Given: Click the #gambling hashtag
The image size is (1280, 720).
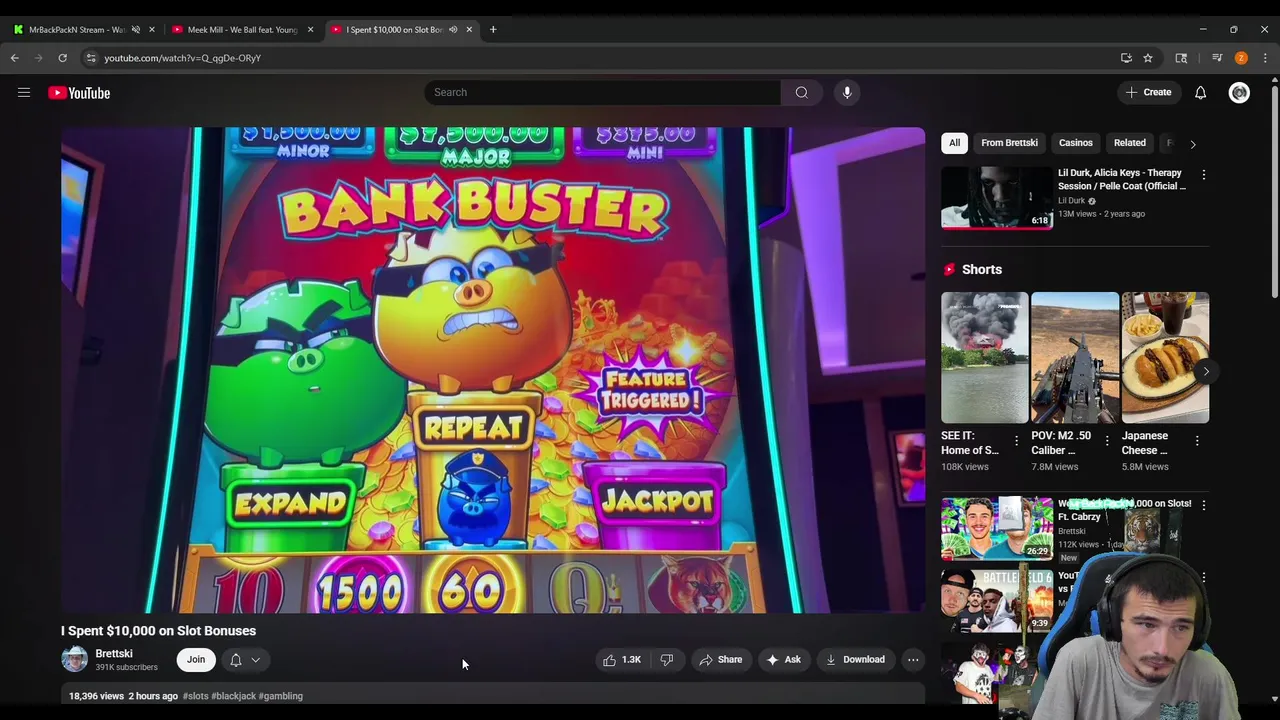Looking at the screenshot, I should [x=281, y=696].
